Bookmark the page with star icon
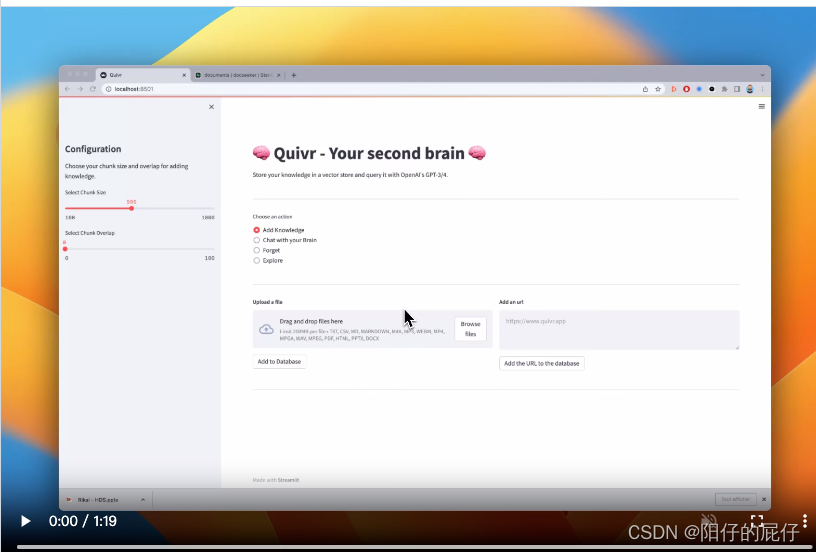Viewport: 816px width, 552px height. click(x=658, y=89)
